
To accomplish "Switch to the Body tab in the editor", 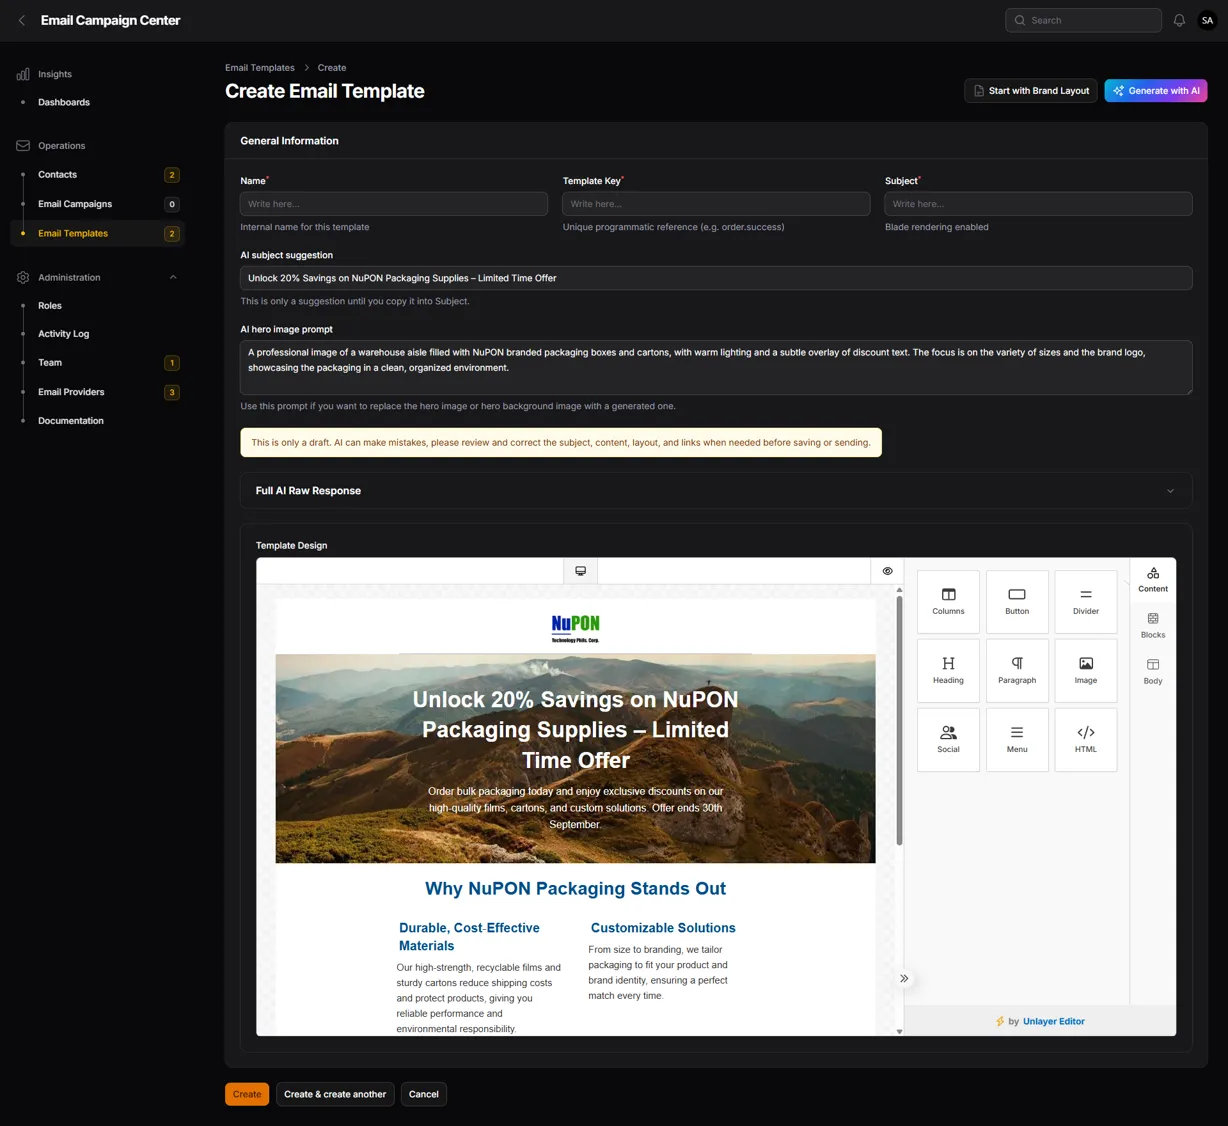I will 1153,672.
